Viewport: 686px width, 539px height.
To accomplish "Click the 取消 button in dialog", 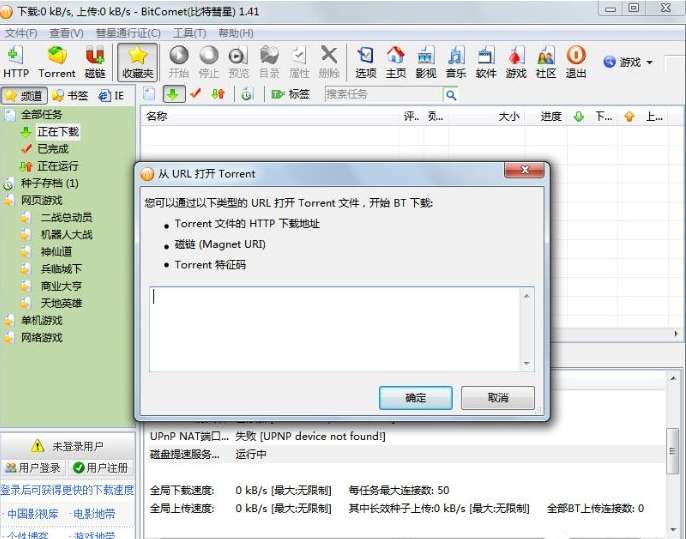I will point(498,398).
